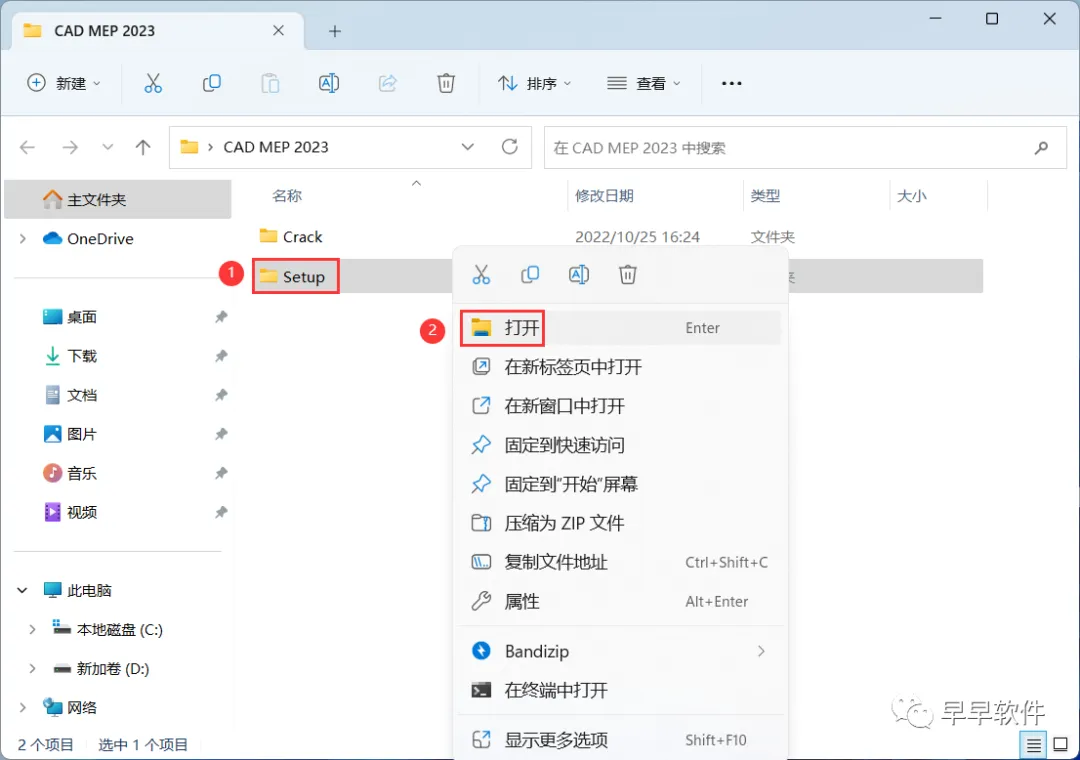
Task: Unpin Desktop (桌面) from quick access
Action: (x=221, y=317)
